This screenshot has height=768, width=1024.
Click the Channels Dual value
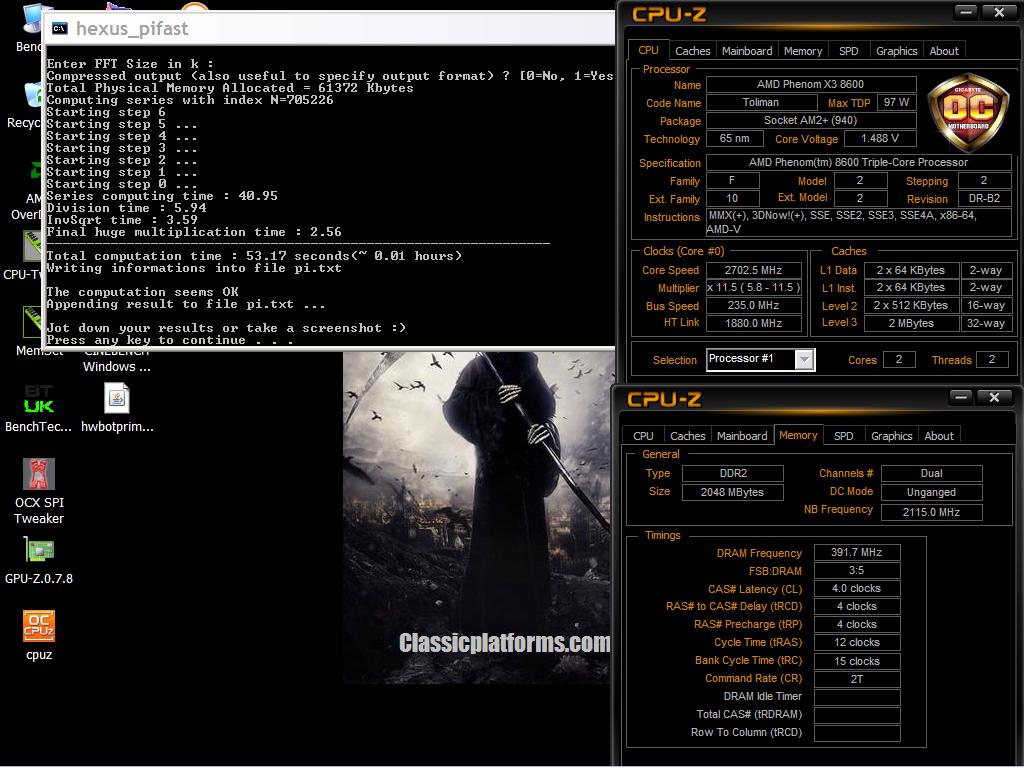click(931, 473)
